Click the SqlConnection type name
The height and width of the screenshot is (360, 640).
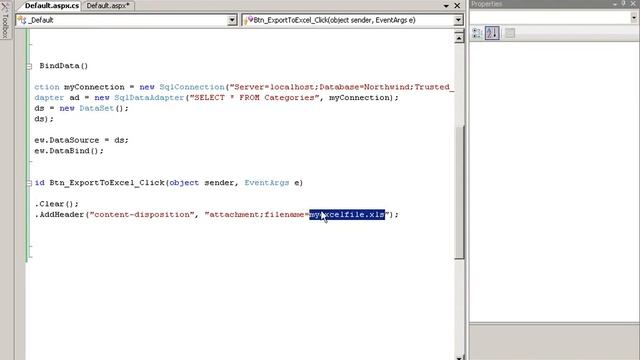click(192, 87)
